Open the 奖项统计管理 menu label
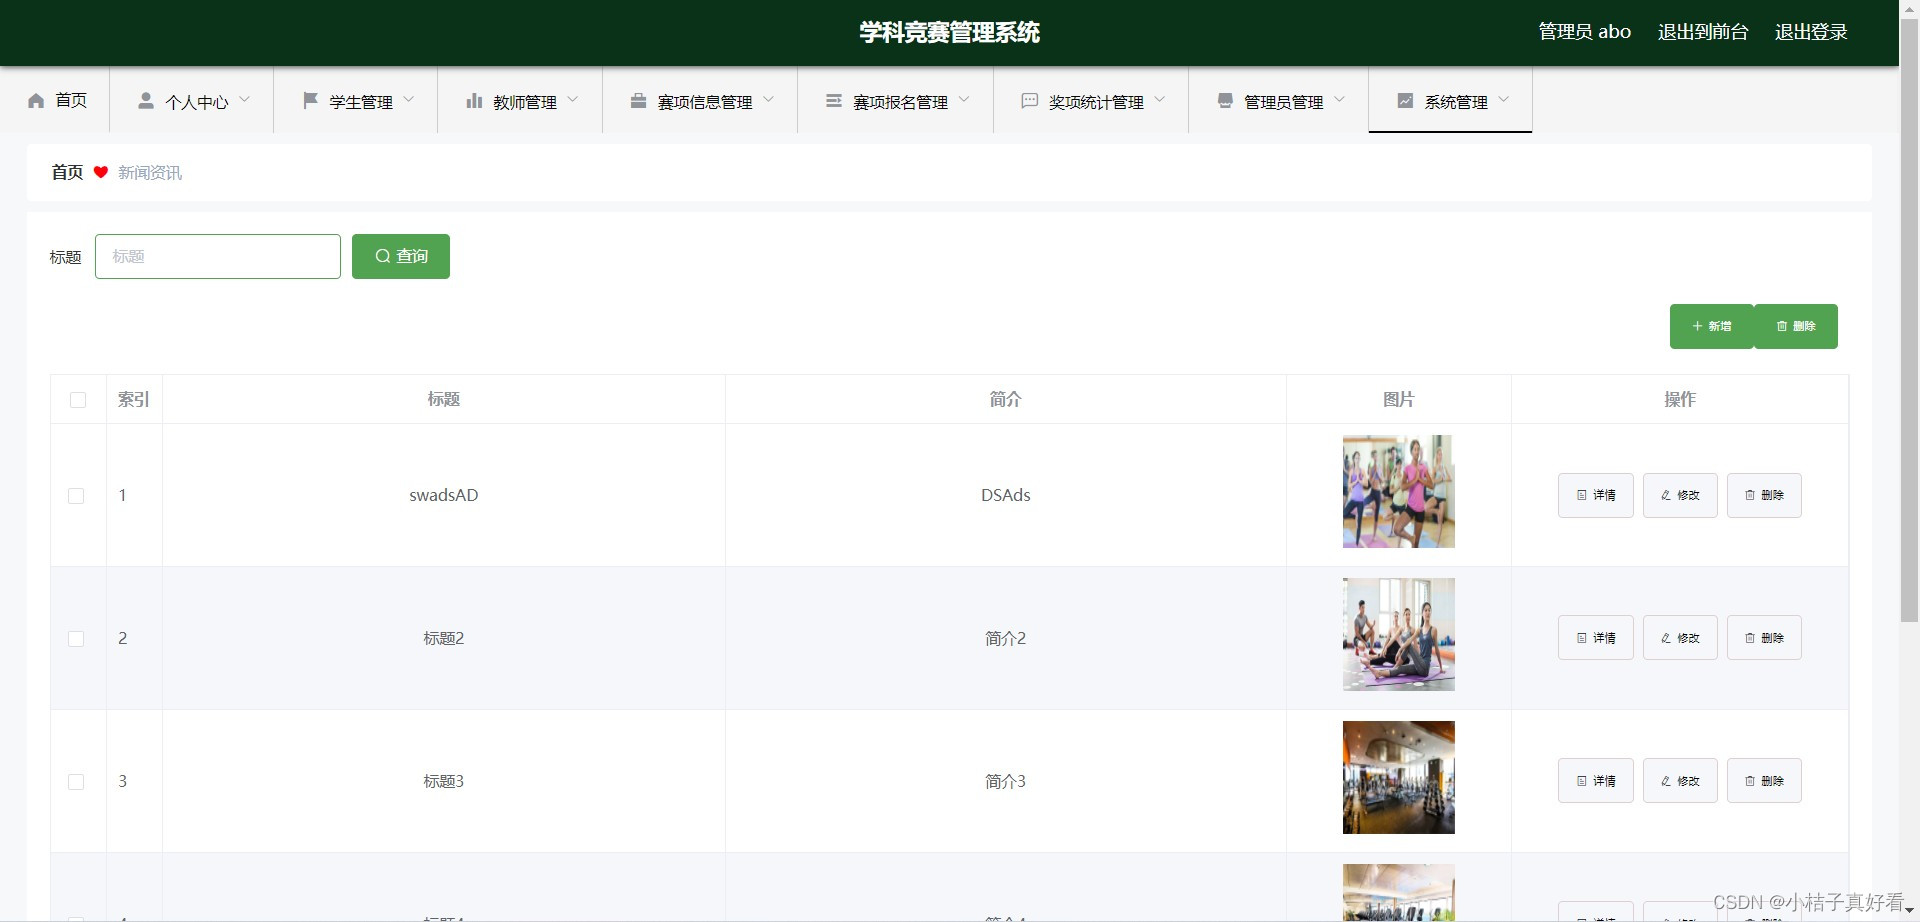 click(x=1096, y=102)
